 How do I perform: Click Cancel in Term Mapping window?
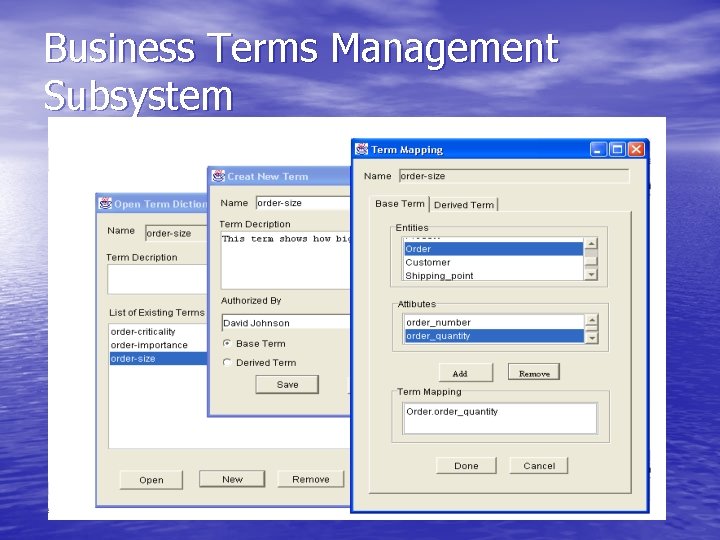point(539,466)
